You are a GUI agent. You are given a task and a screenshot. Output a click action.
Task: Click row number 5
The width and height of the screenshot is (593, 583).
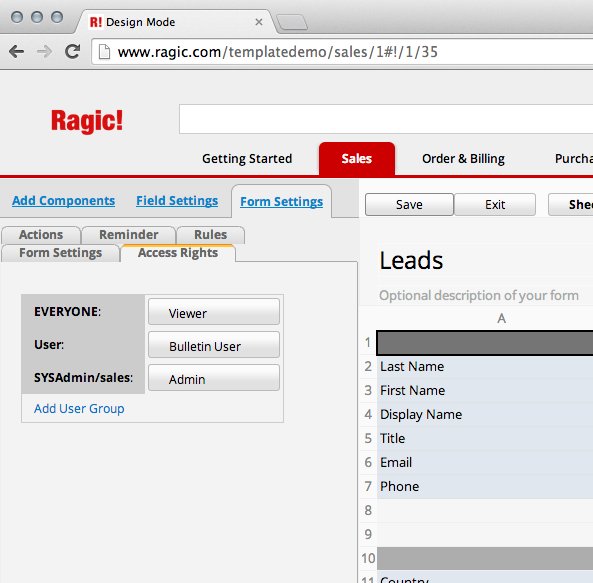coord(368,439)
